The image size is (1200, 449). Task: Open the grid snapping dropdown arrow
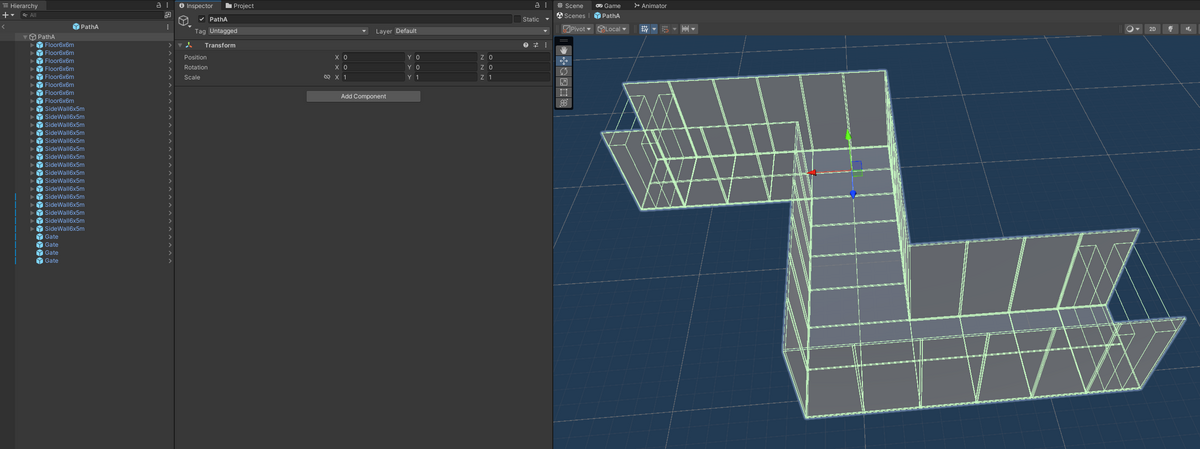tap(654, 29)
